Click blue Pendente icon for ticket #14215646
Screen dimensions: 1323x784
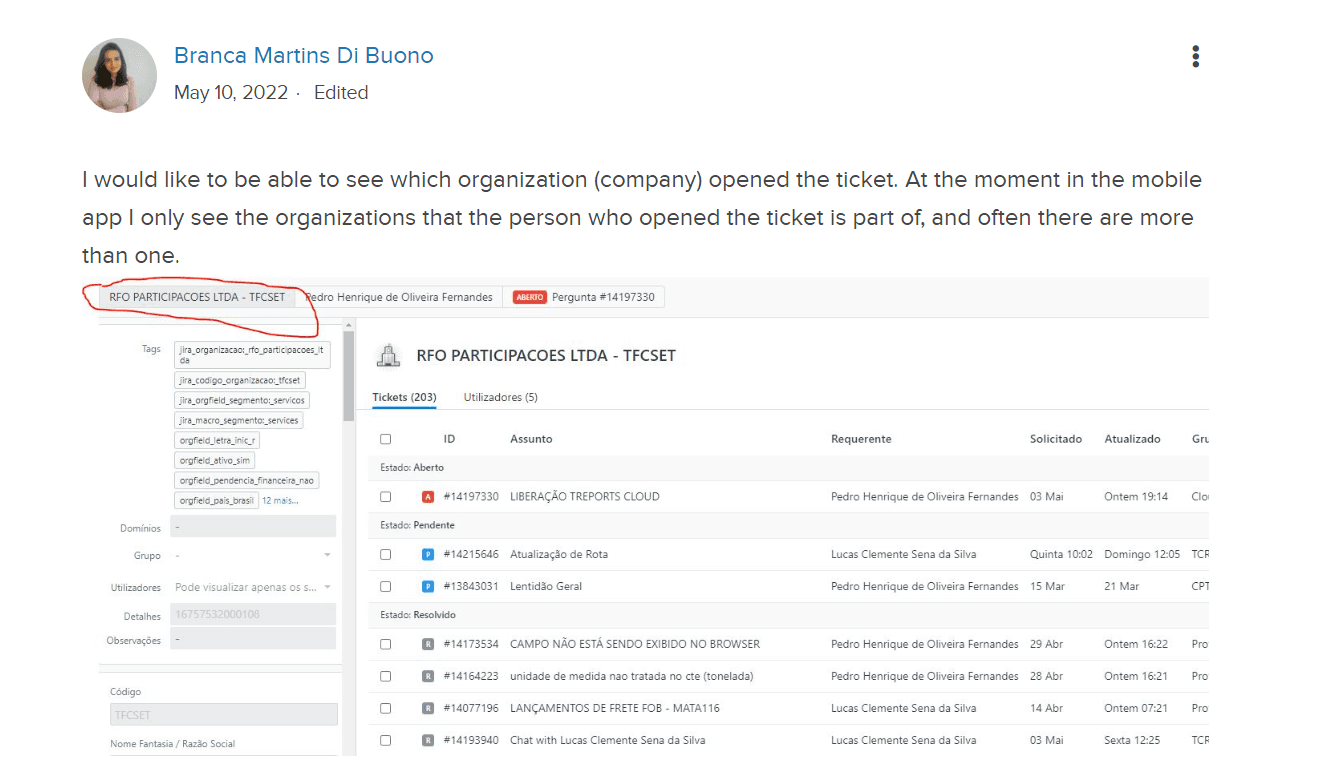[428, 555]
